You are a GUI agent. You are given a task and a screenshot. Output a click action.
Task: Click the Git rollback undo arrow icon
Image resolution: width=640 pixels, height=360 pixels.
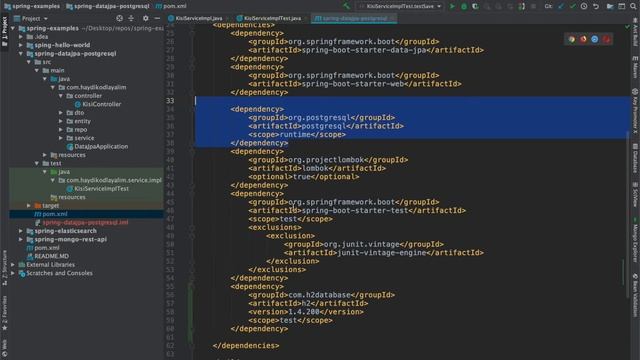click(596, 6)
